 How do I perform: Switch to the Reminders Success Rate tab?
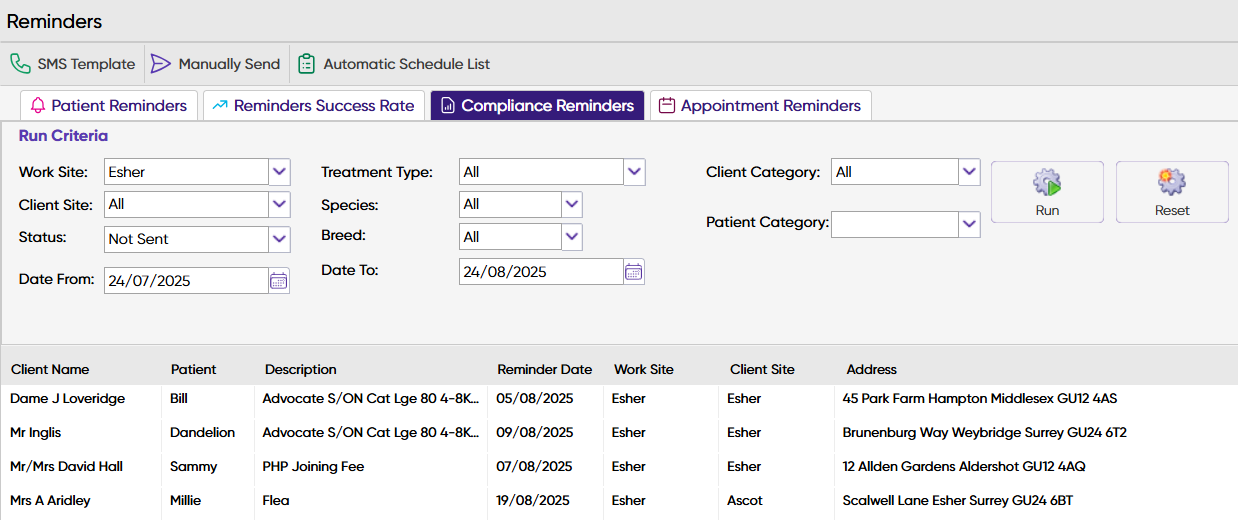tap(314, 106)
